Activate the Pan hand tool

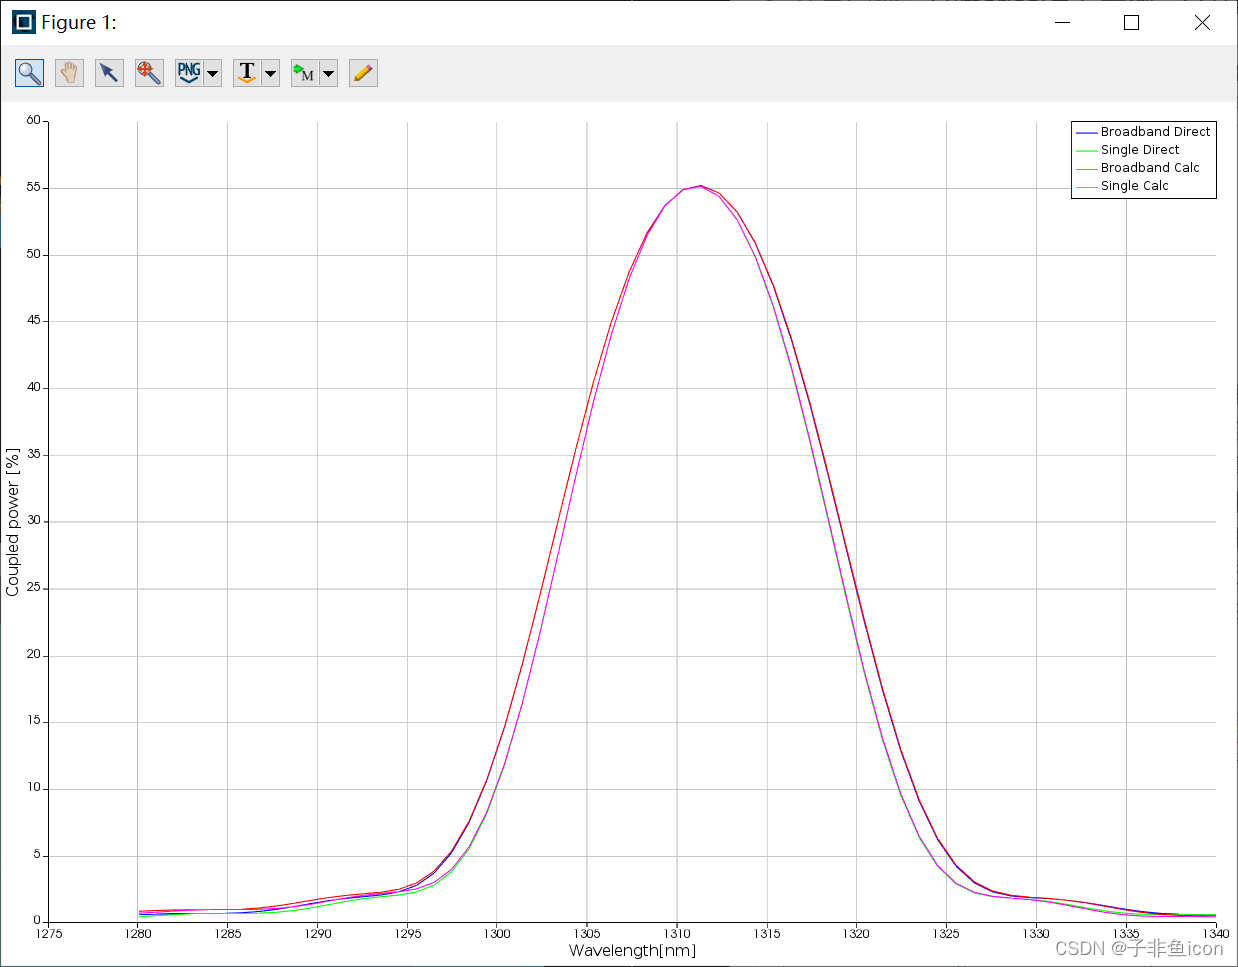69,73
